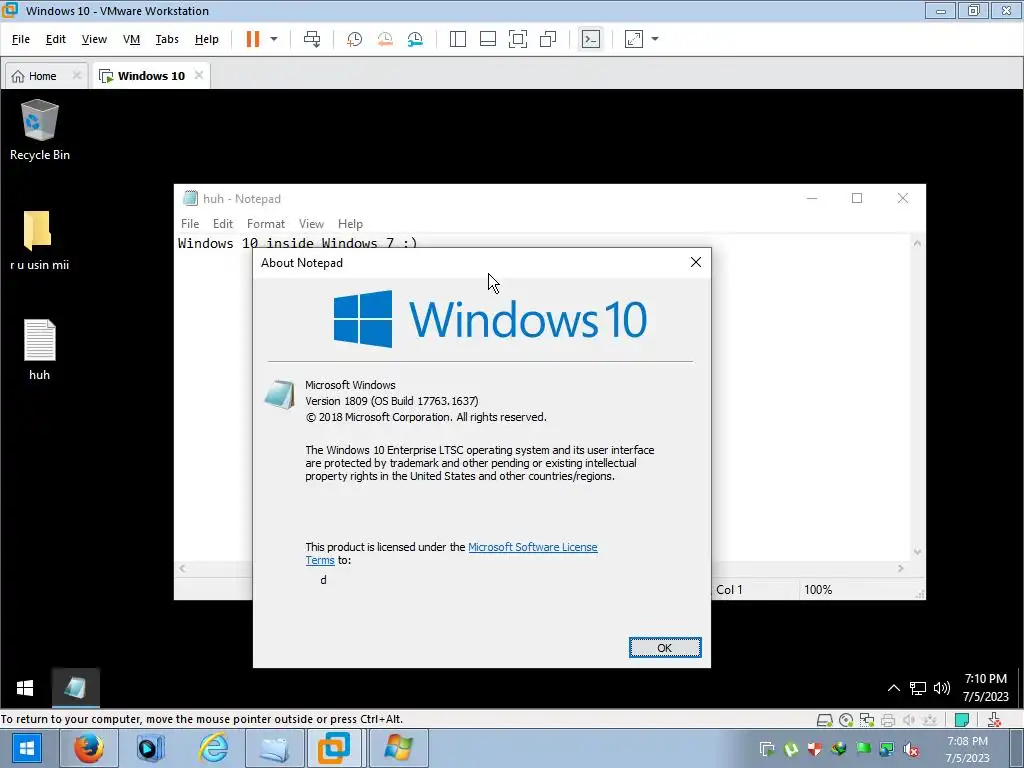Send Ctrl+Alt+Del to the virtual machine

point(312,39)
